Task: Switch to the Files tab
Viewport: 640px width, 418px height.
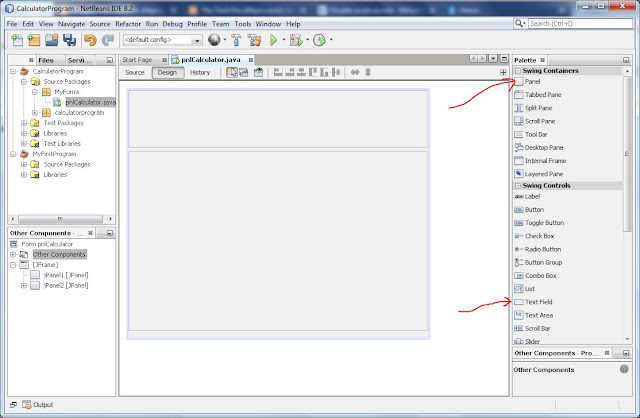Action: (x=46, y=60)
